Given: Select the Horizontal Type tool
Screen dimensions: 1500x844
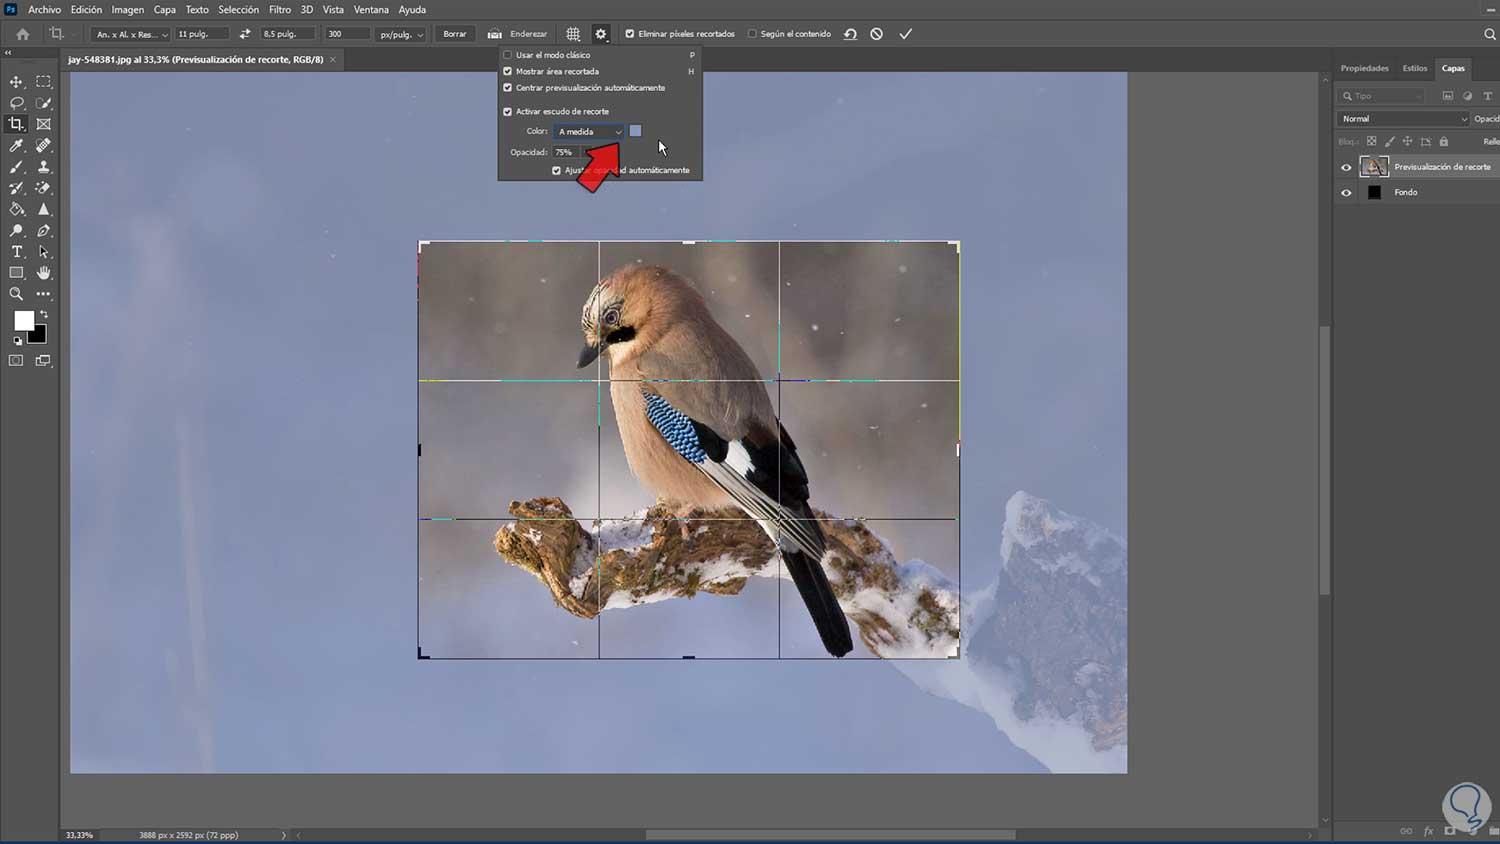Looking at the screenshot, I should (16, 252).
